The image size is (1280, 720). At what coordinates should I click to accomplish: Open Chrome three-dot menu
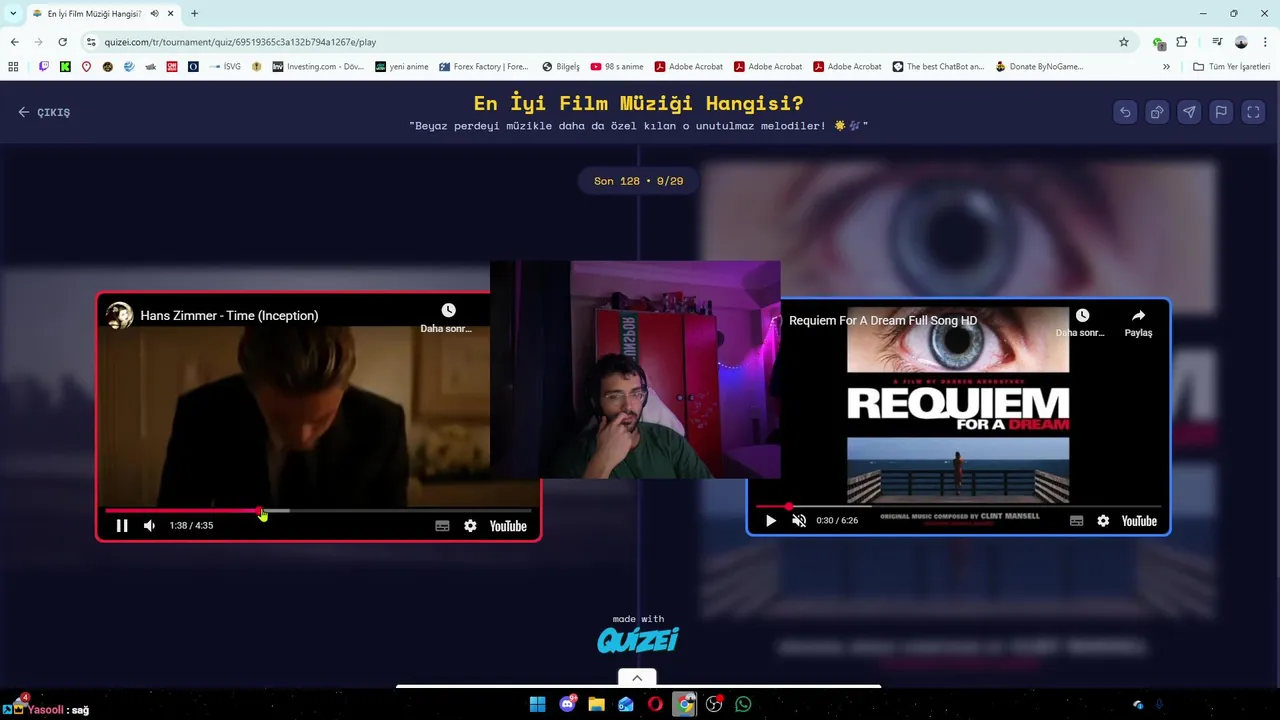pyautogui.click(x=1264, y=42)
